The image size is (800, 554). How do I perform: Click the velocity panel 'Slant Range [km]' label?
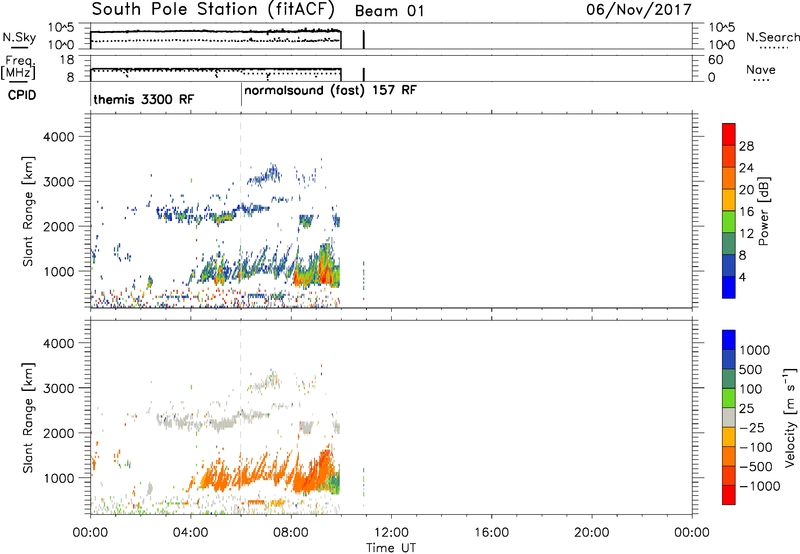pyautogui.click(x=28, y=418)
